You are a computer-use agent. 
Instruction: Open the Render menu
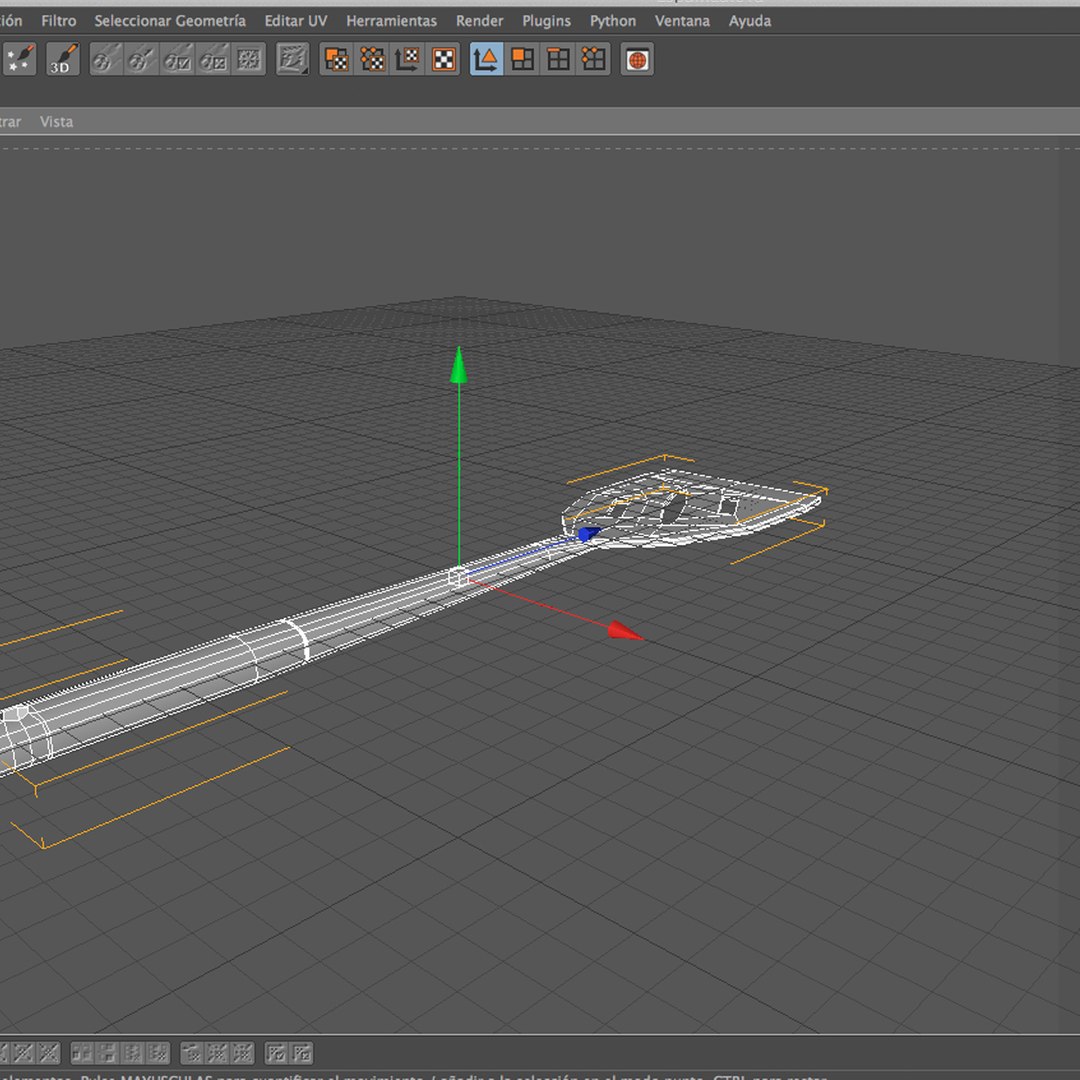coord(479,21)
